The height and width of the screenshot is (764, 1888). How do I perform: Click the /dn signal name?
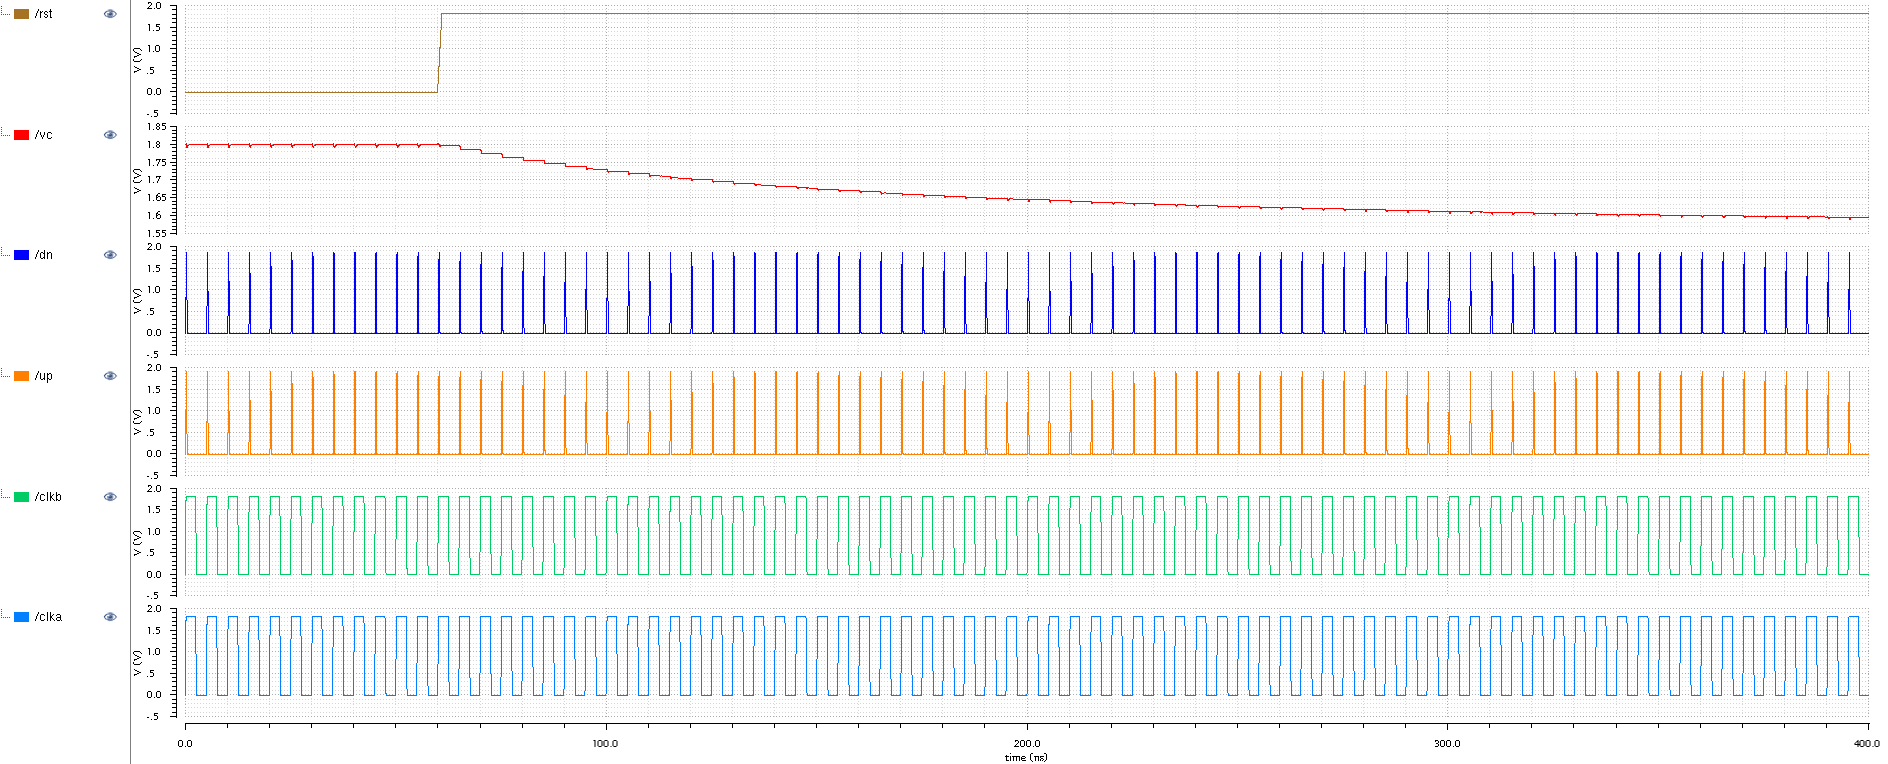tap(44, 255)
